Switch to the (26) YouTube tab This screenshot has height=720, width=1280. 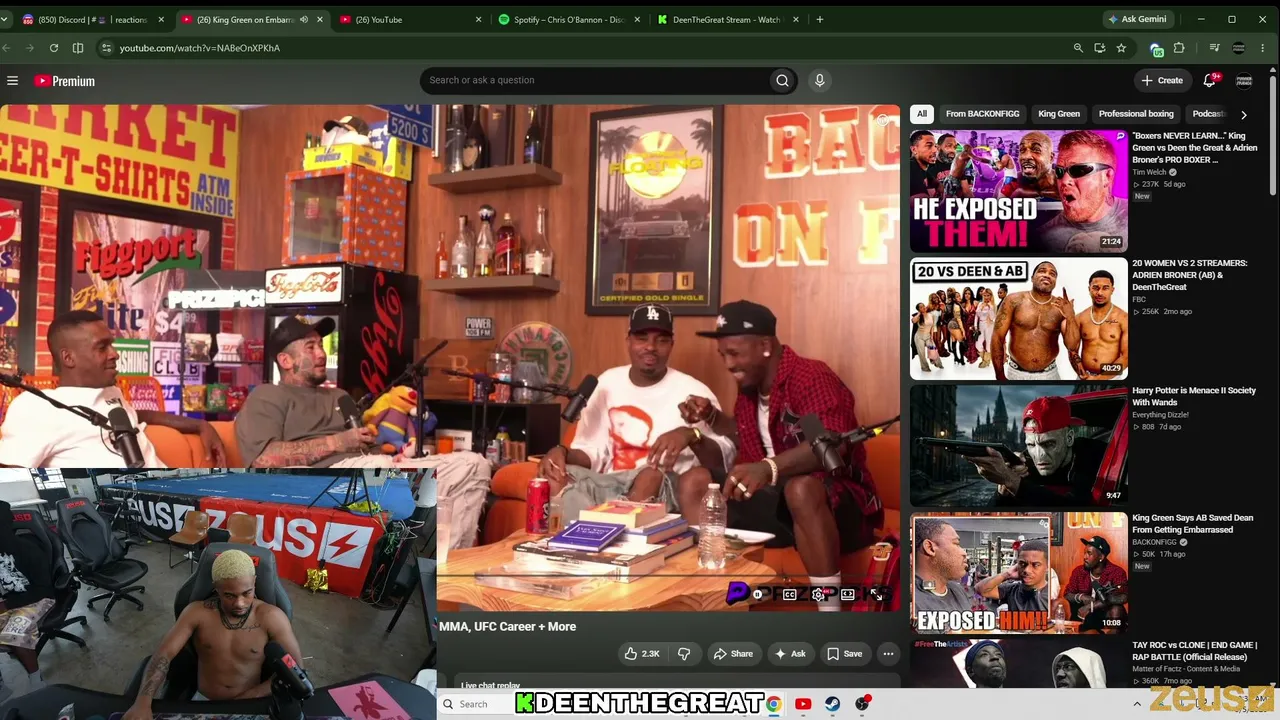click(408, 19)
